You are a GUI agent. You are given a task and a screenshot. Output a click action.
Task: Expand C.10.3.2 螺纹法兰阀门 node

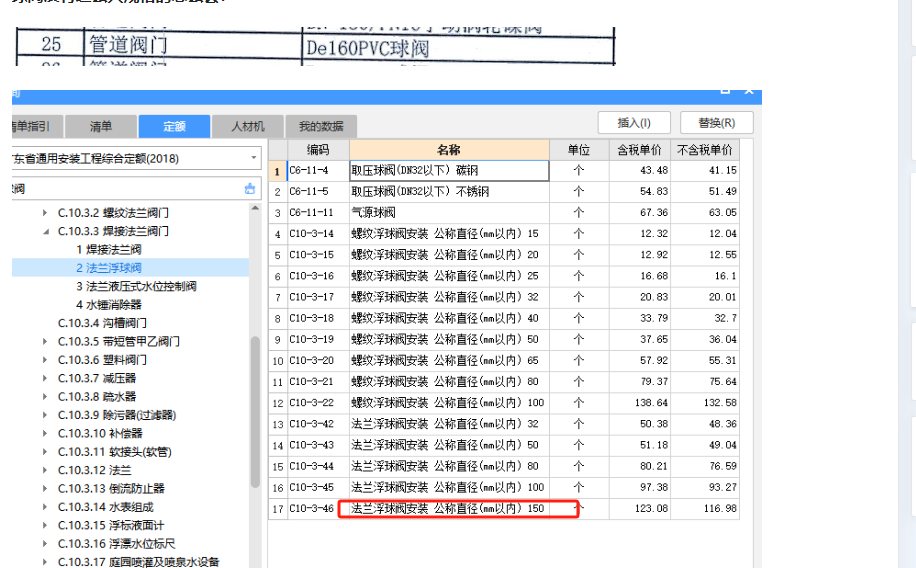click(45, 213)
